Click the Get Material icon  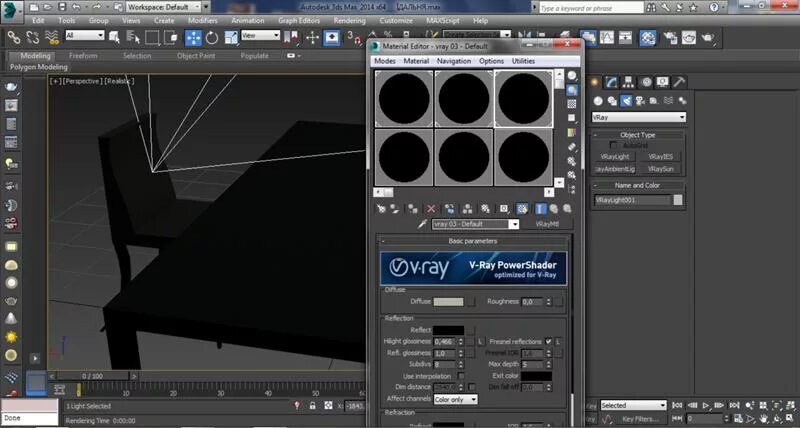(381, 209)
